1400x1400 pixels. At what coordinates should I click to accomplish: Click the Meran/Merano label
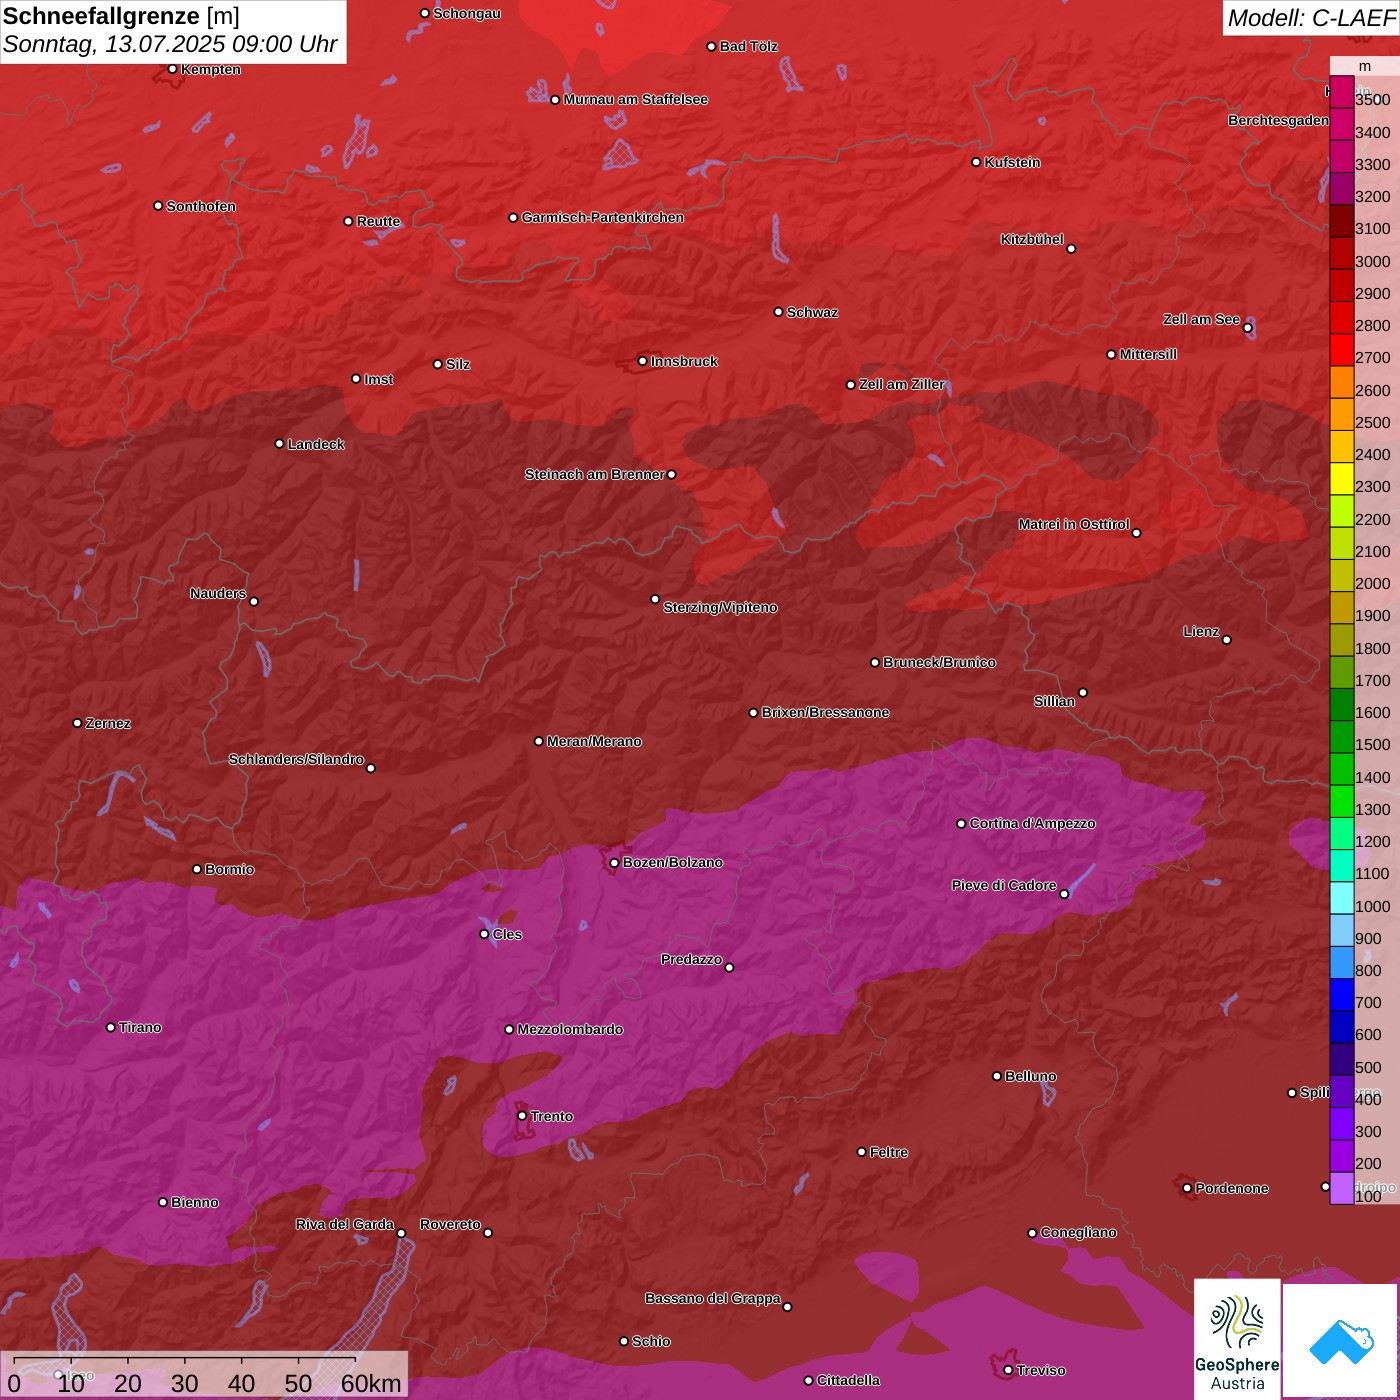pyautogui.click(x=594, y=741)
